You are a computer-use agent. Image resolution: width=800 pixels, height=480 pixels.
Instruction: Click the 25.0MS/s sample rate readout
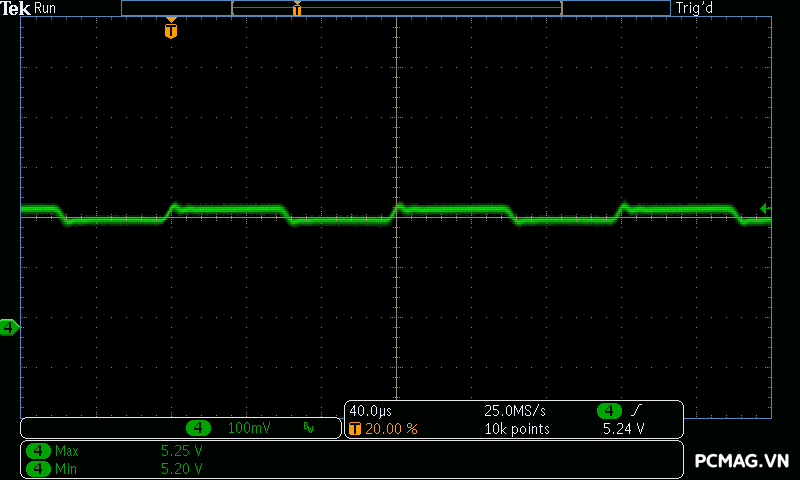pyautogui.click(x=515, y=411)
